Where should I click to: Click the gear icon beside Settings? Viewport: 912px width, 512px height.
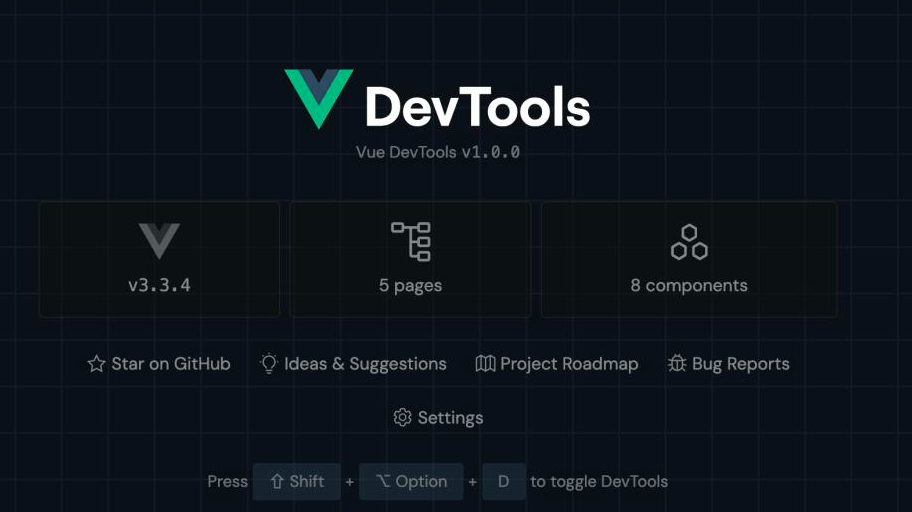pos(402,417)
